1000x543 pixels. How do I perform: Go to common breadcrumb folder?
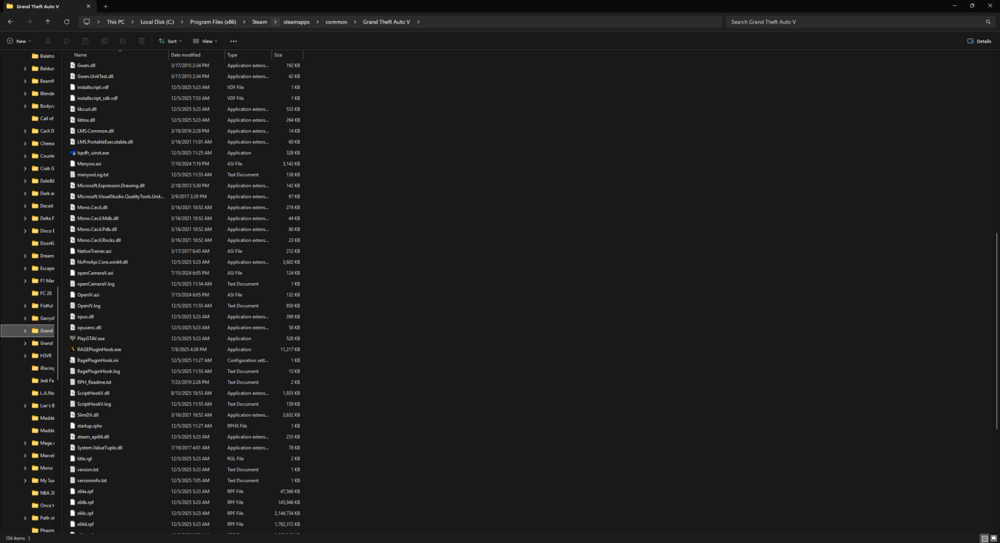pyautogui.click(x=336, y=22)
